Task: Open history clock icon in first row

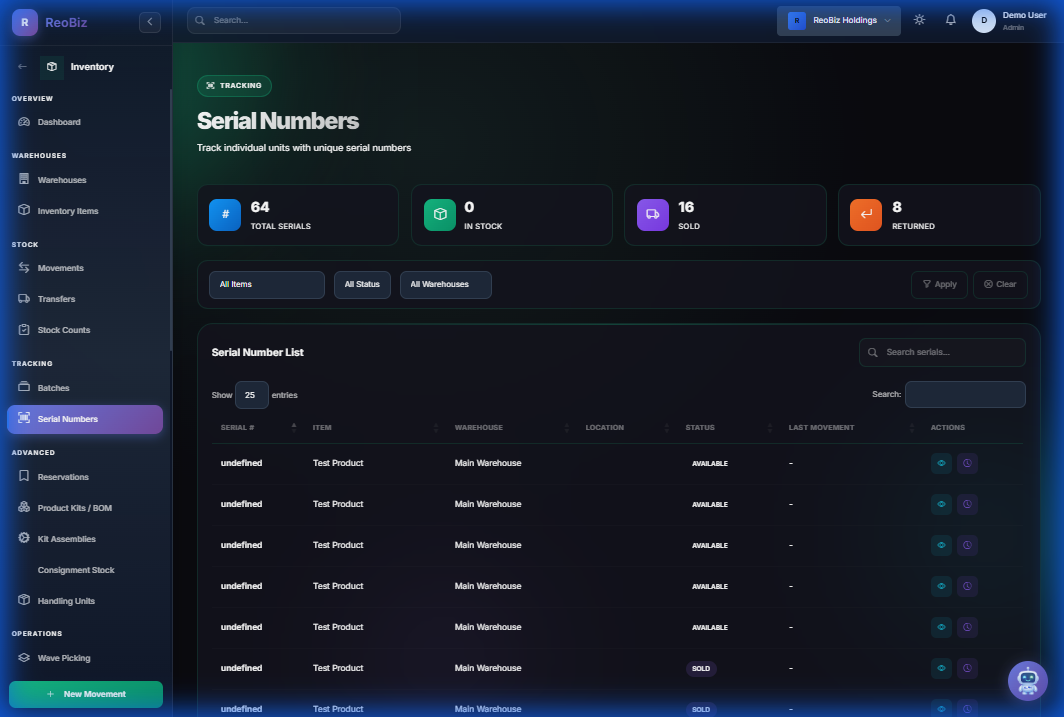Action: click(x=967, y=463)
